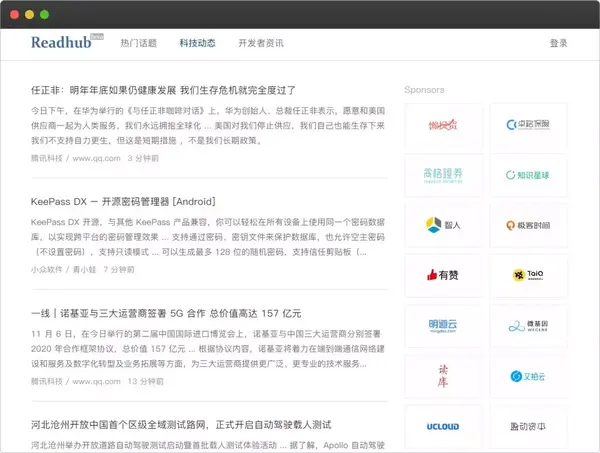600x453 pixels.
Task: Open the 知识星球 sponsor logo
Action: point(528,175)
